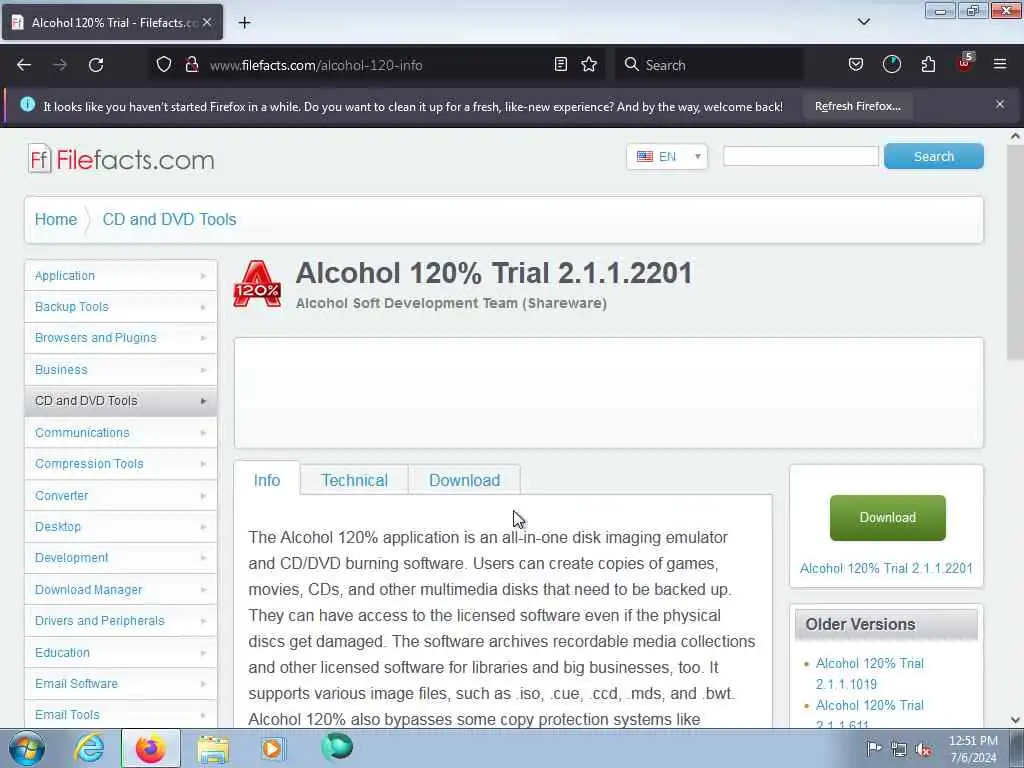Open the Save to Pocket icon
Image resolution: width=1024 pixels, height=768 pixels.
click(x=856, y=65)
